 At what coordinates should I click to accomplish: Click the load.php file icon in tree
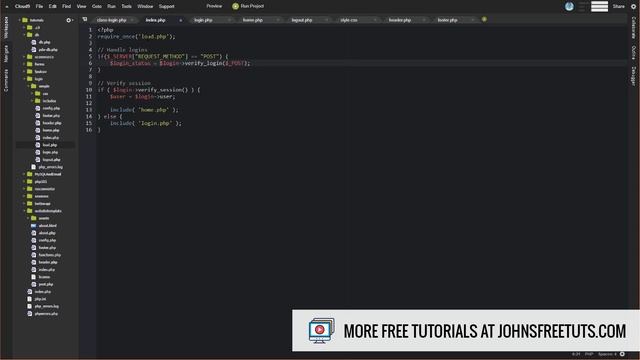tap(38, 145)
